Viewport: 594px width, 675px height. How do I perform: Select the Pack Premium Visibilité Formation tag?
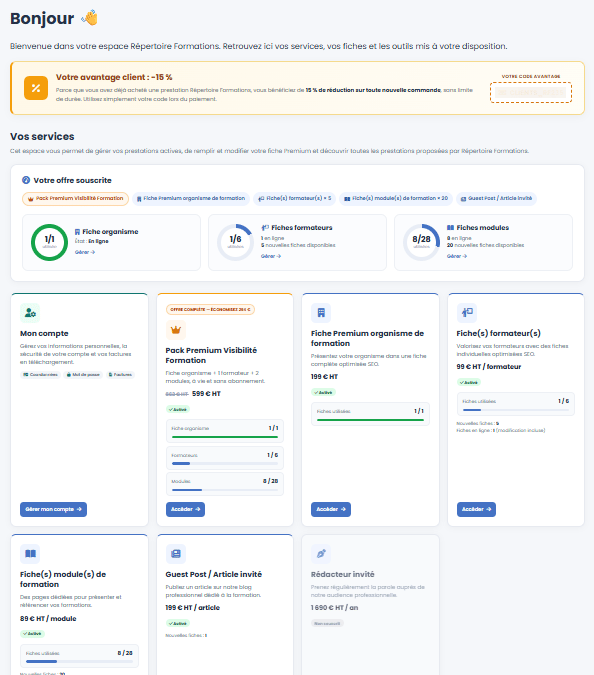pyautogui.click(x=75, y=198)
